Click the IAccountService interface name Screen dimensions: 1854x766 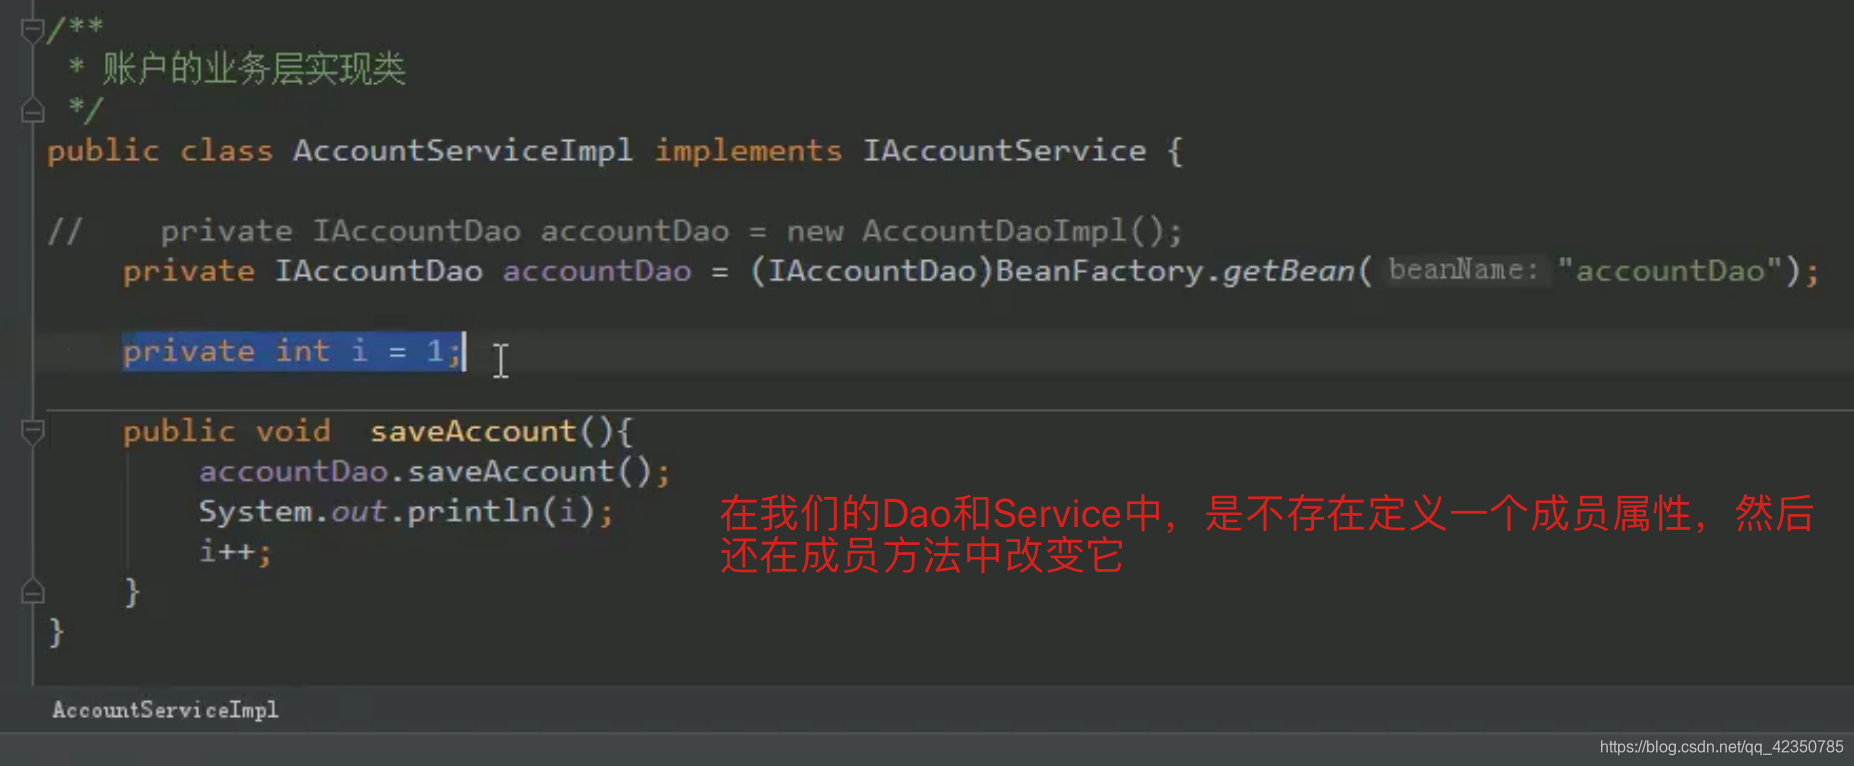click(1005, 151)
